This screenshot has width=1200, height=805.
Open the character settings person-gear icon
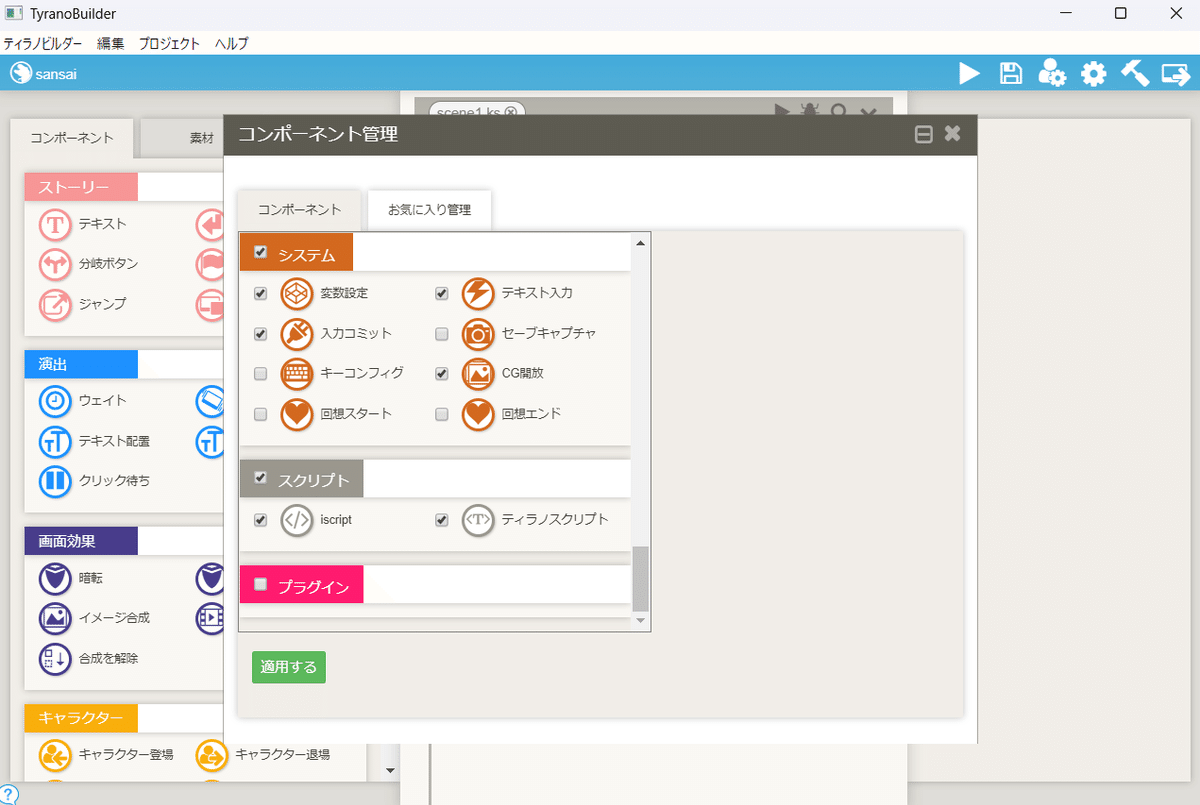(1052, 73)
